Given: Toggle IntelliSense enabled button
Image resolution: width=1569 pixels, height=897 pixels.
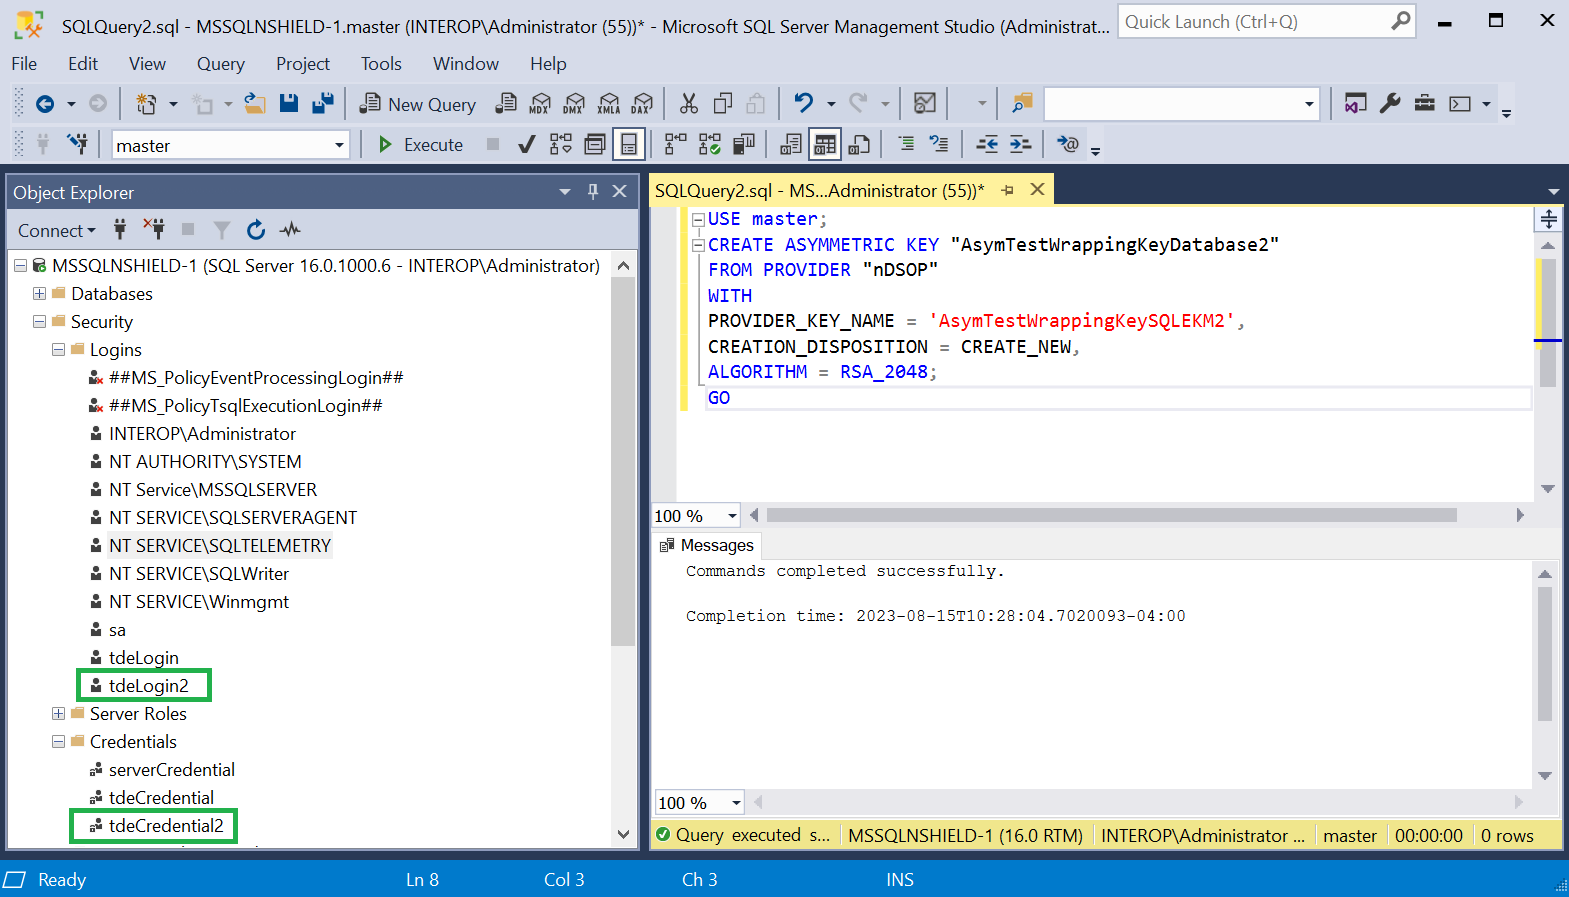Looking at the screenshot, I should pyautogui.click(x=629, y=145).
